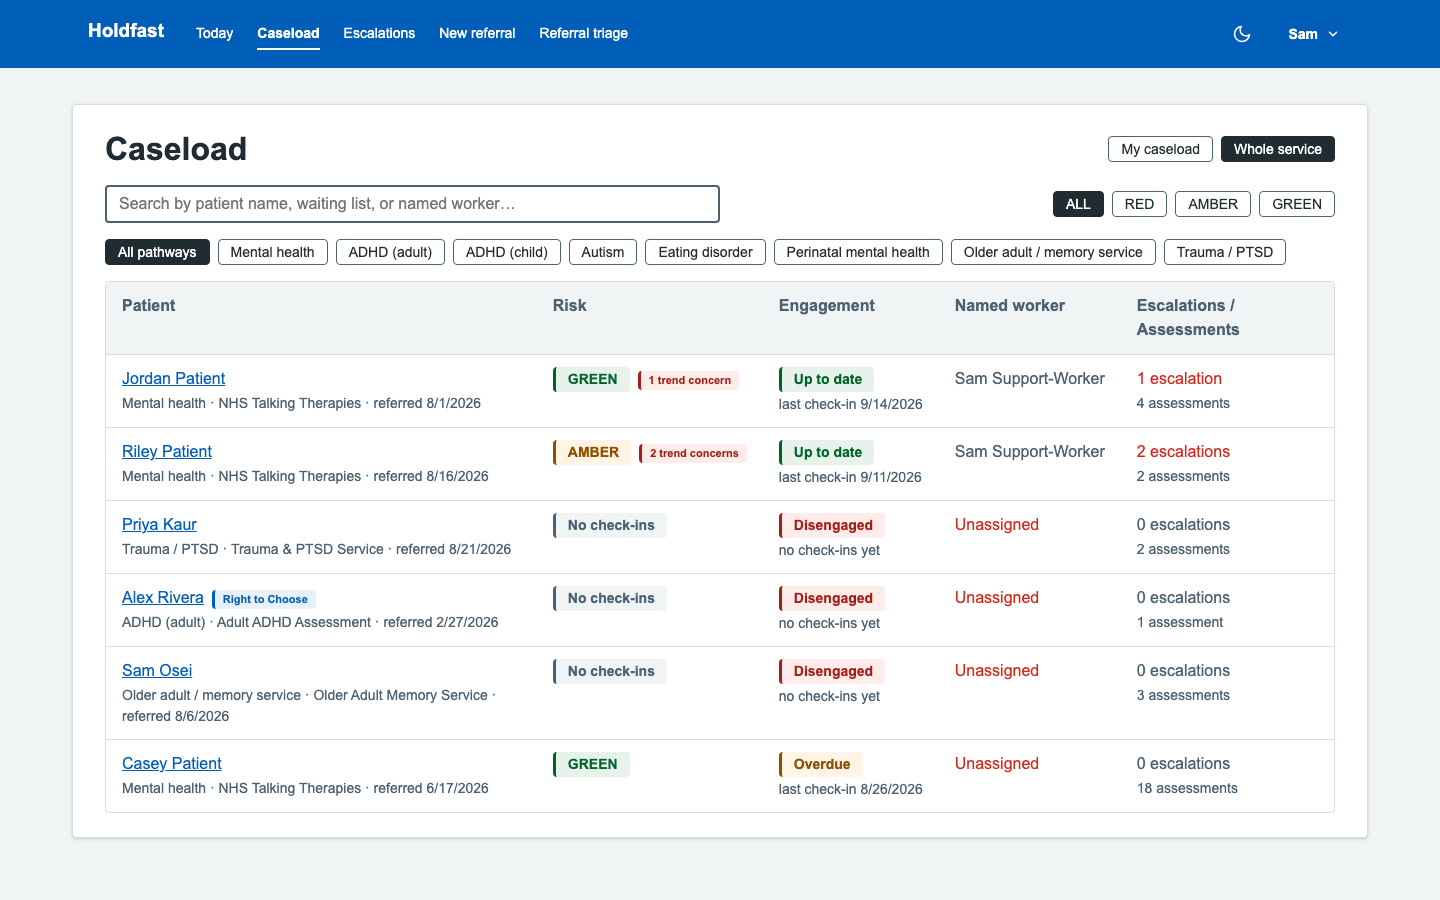This screenshot has height=900, width=1440.
Task: Click the 2 trend concerns badge
Action: point(693,453)
